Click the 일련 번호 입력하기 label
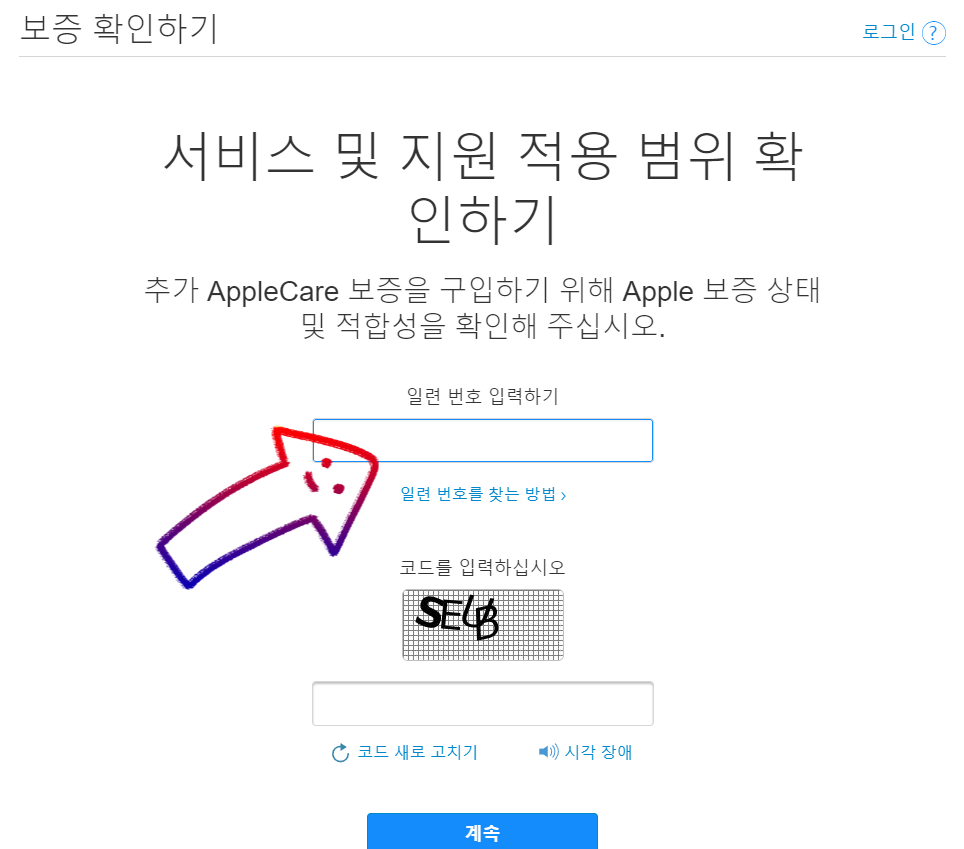964x849 pixels. pos(483,396)
